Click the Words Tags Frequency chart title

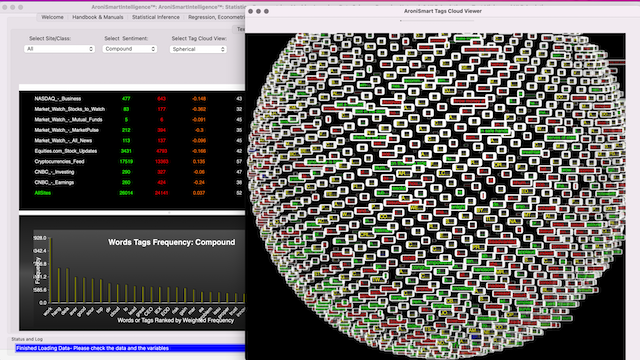[x=171, y=242]
